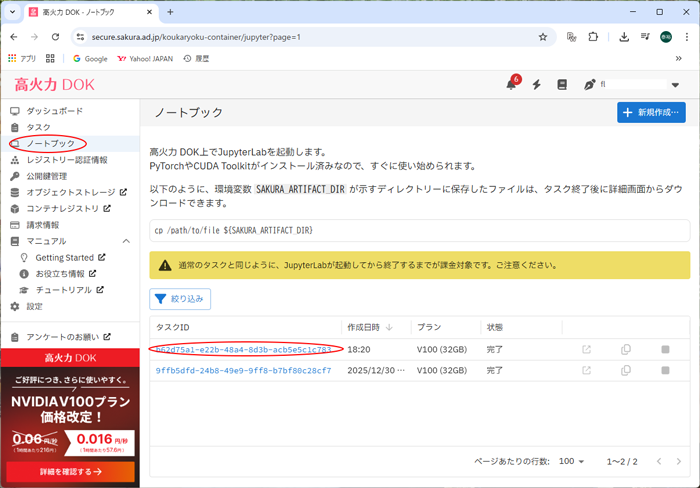This screenshot has width=700, height=488.
Task: Open the アプリ bookmarks shortcut
Action: pyautogui.click(x=22, y=58)
